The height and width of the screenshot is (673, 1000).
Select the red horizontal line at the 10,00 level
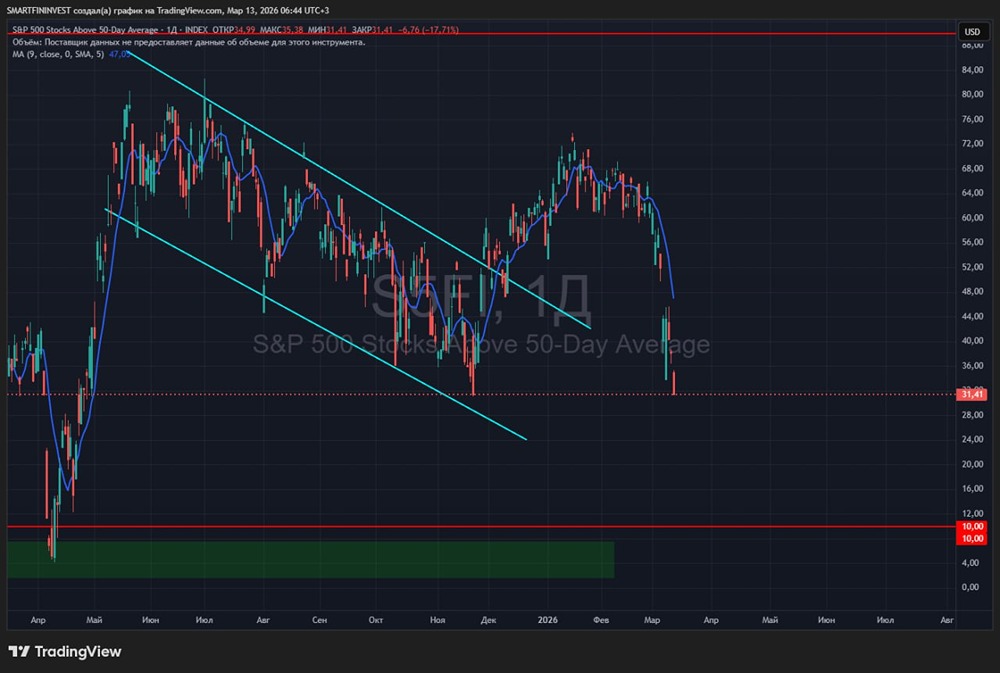pyautogui.click(x=482, y=526)
